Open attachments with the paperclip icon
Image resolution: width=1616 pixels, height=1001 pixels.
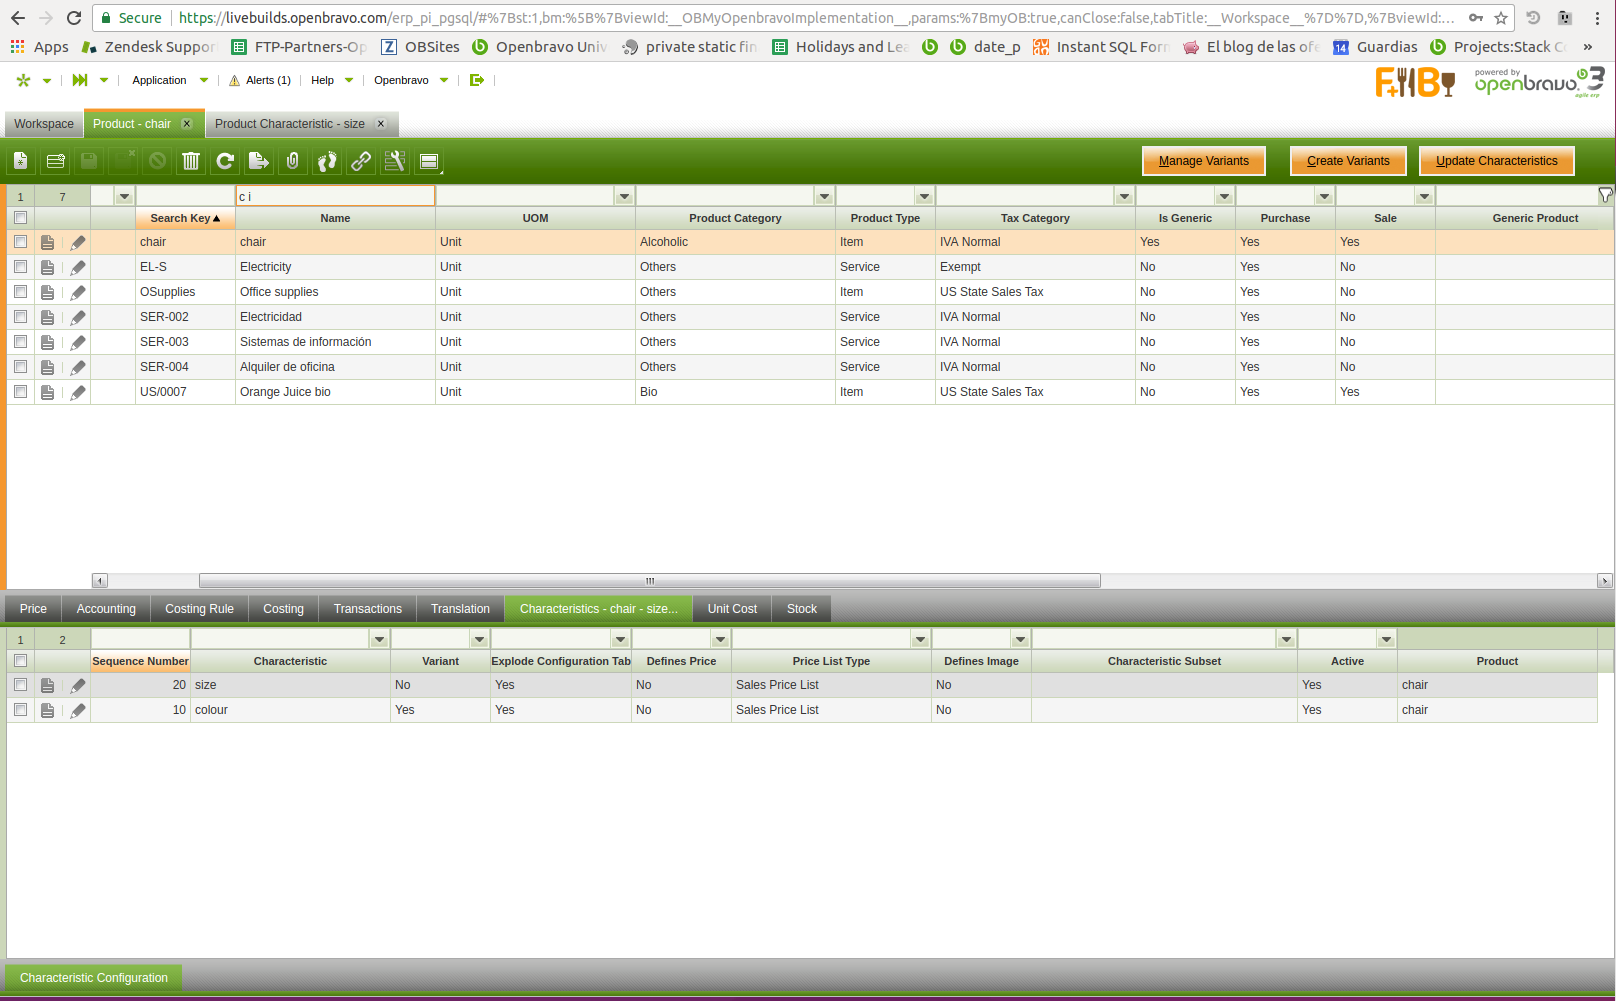tap(293, 161)
